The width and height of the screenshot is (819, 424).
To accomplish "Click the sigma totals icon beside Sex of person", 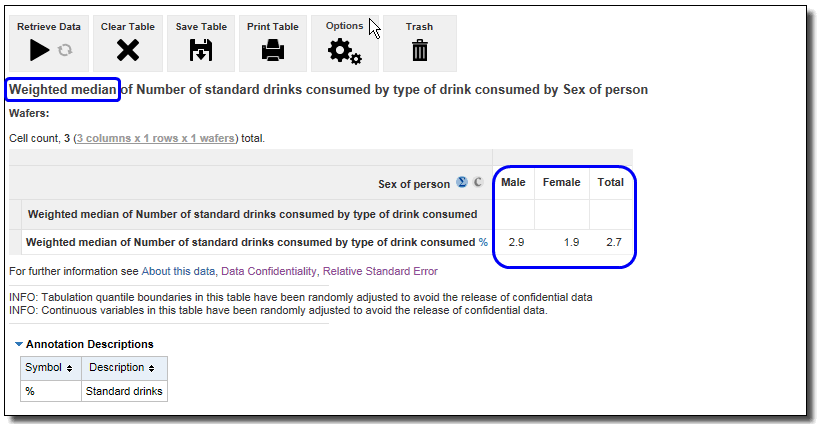I will click(x=462, y=183).
